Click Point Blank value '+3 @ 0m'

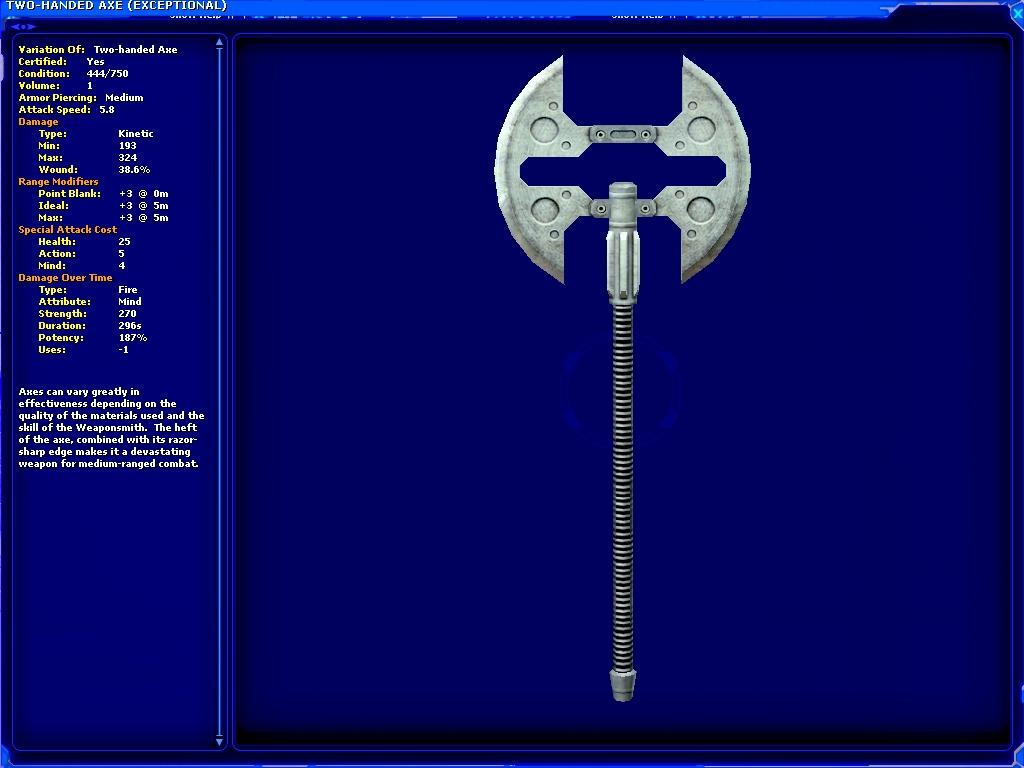point(144,194)
